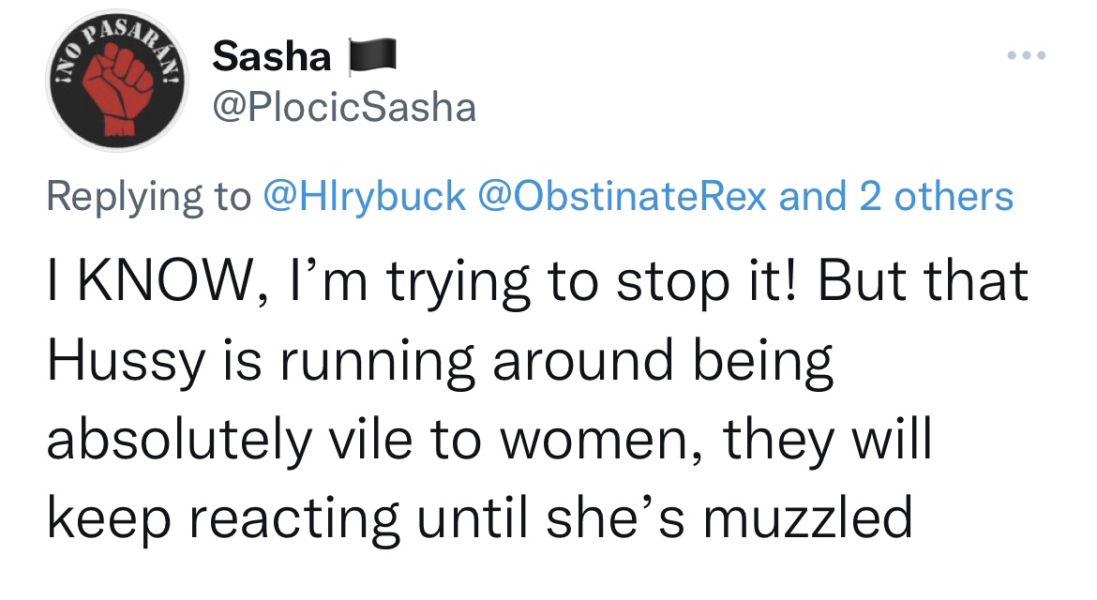Viewport: 1097px width, 600px height.
Task: Expand the "and 2 others" recipients list
Action: [x=896, y=196]
